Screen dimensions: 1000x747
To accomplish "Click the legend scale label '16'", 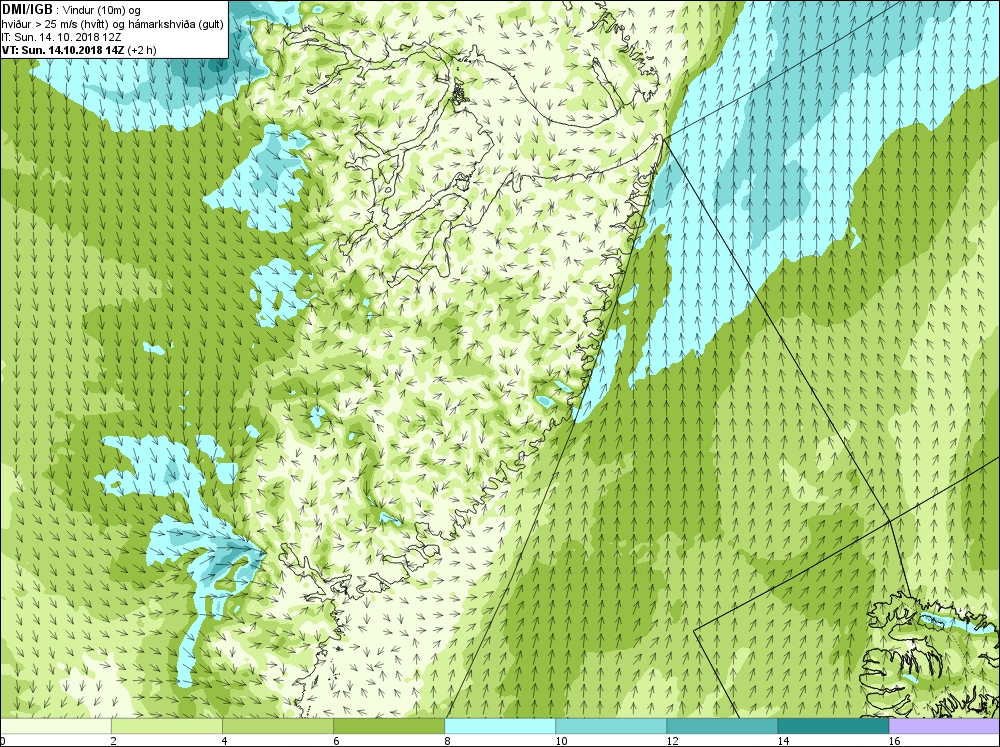I will 894,741.
